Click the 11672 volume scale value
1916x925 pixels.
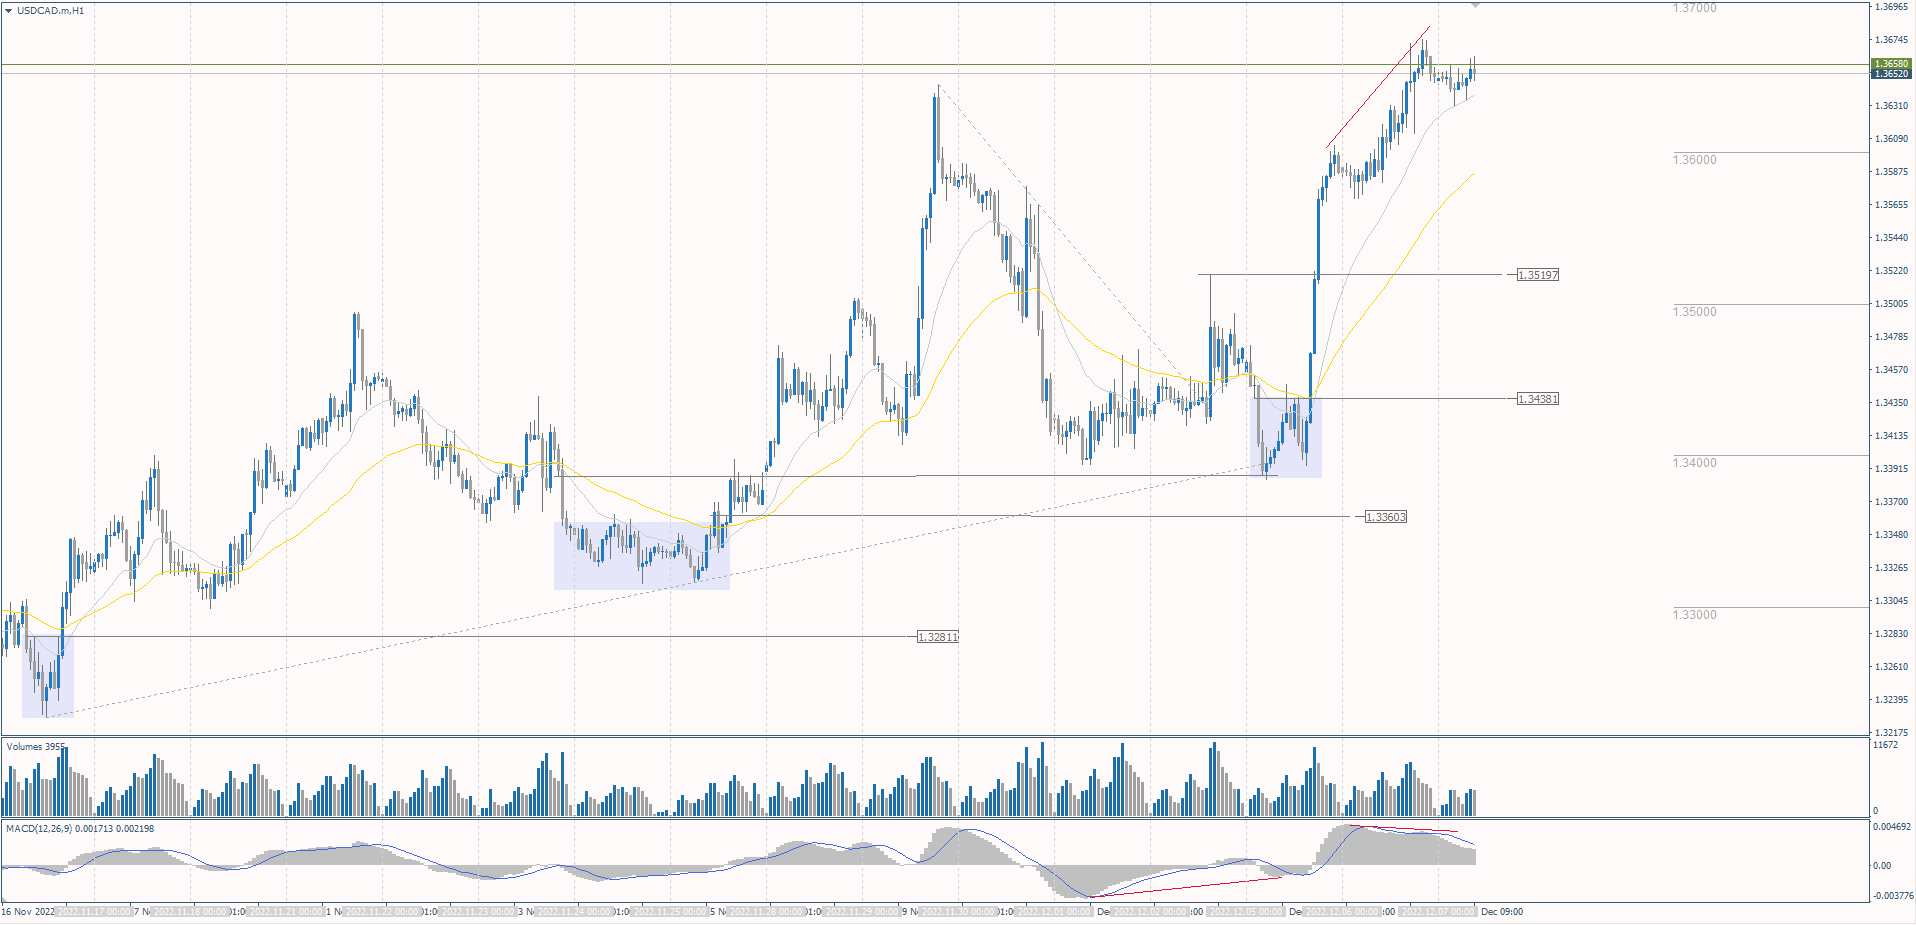pos(1885,745)
